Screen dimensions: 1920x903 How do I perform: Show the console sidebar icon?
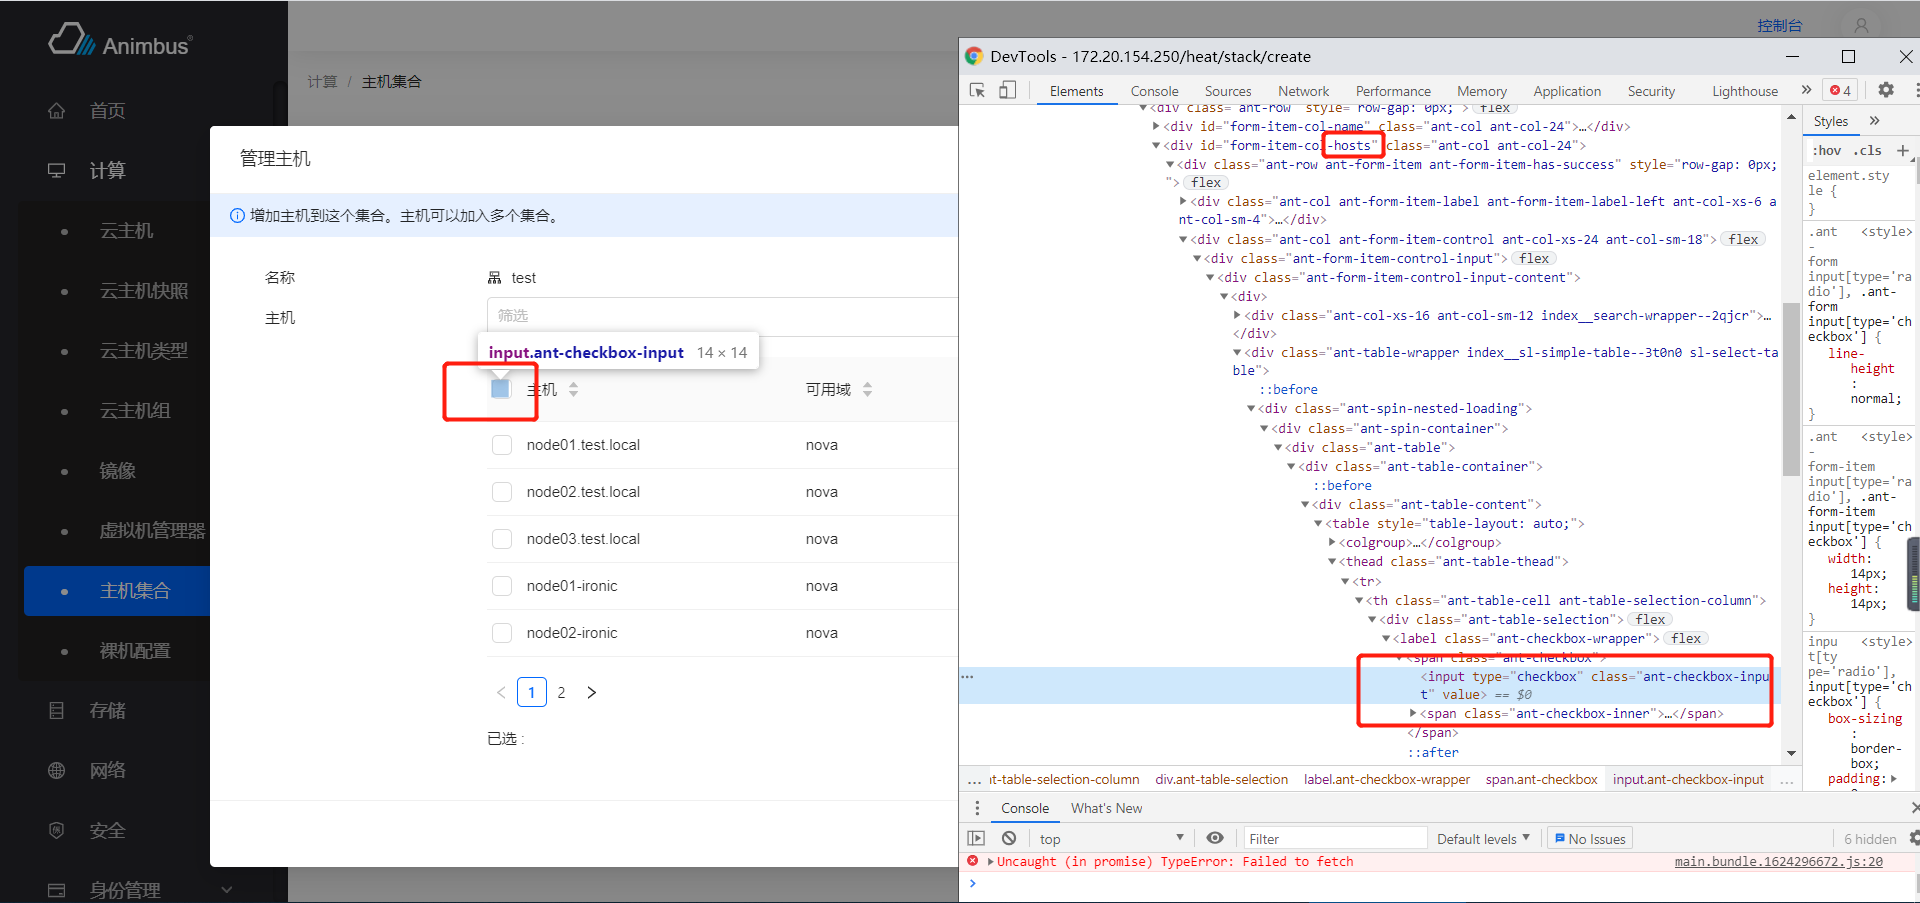click(976, 839)
